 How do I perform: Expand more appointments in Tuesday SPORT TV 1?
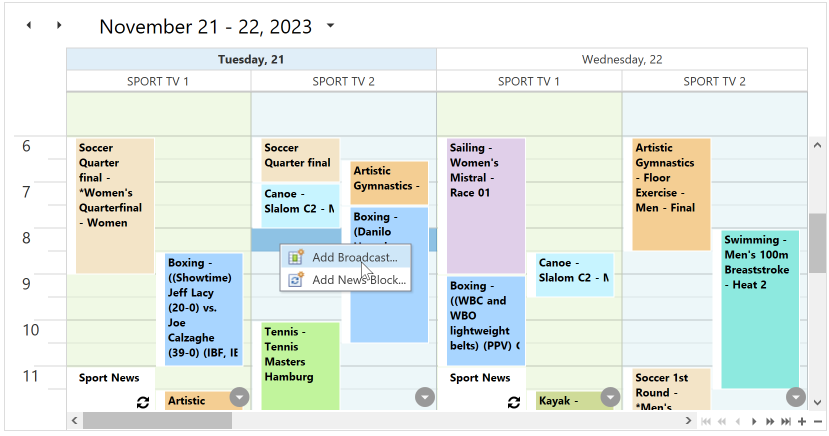pos(240,397)
